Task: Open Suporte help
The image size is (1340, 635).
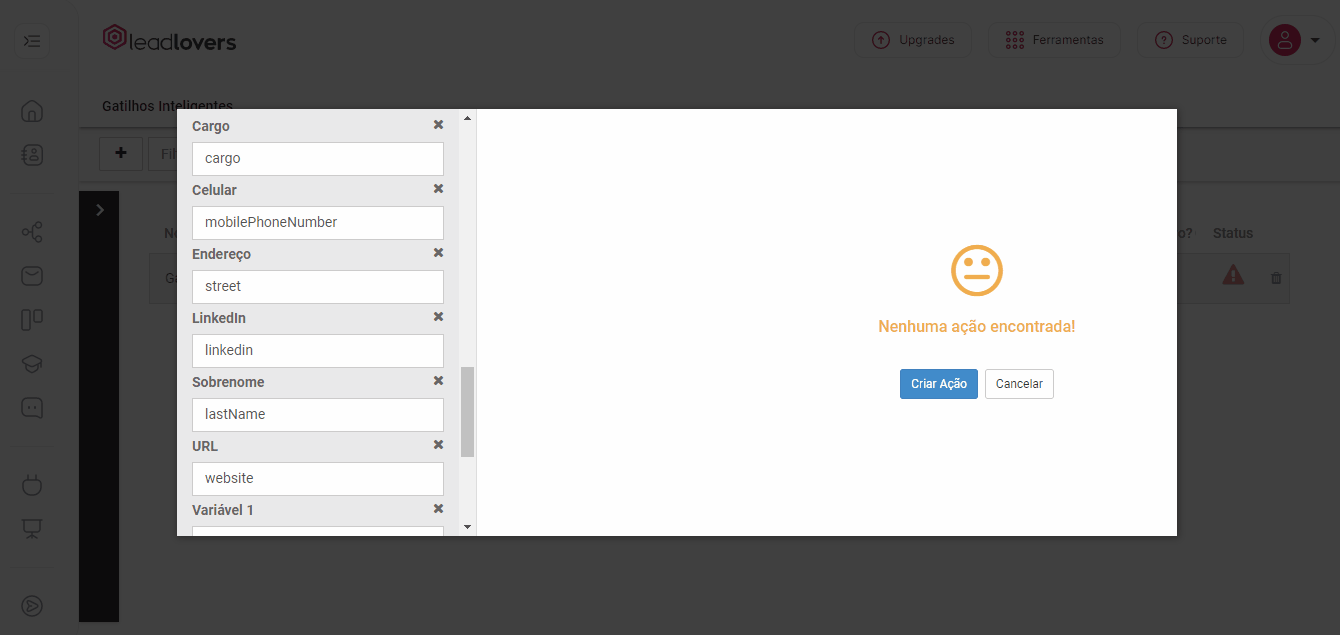Action: tap(1190, 40)
